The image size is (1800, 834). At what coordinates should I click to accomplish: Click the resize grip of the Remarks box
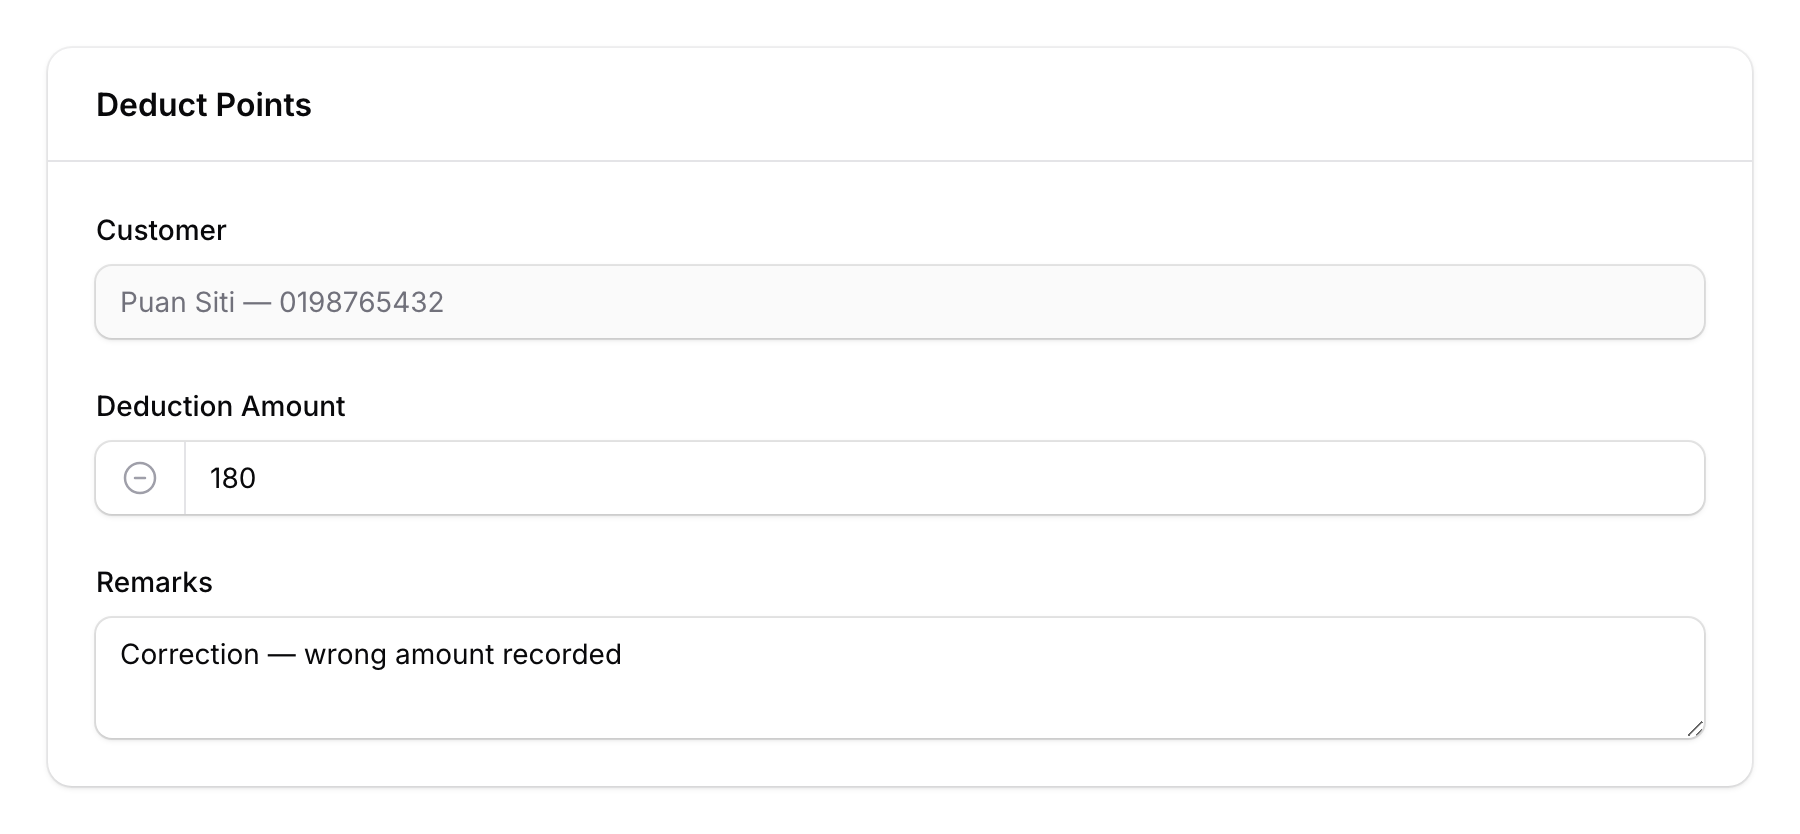[1695, 730]
